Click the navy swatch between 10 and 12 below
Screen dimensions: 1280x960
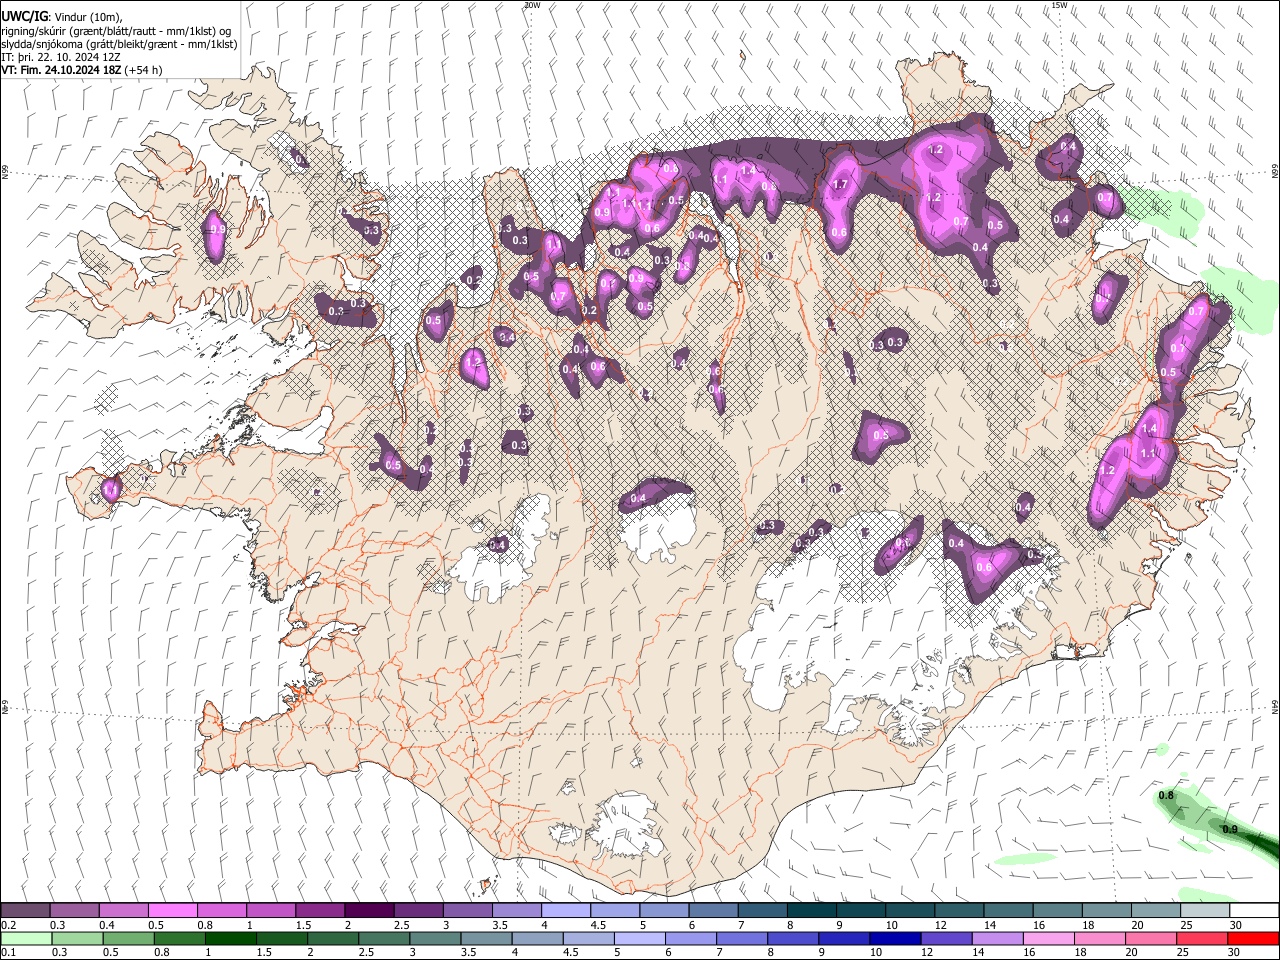893,938
